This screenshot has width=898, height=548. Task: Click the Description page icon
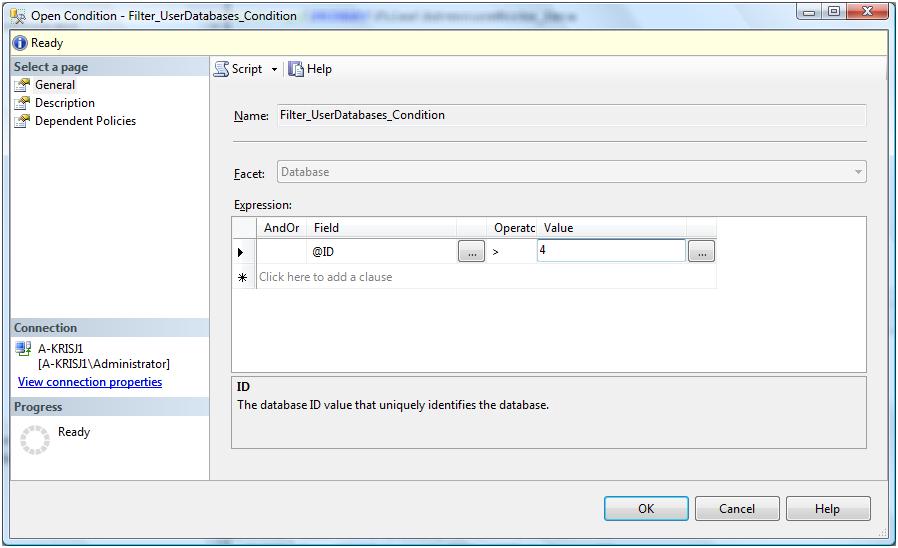pyautogui.click(x=22, y=103)
